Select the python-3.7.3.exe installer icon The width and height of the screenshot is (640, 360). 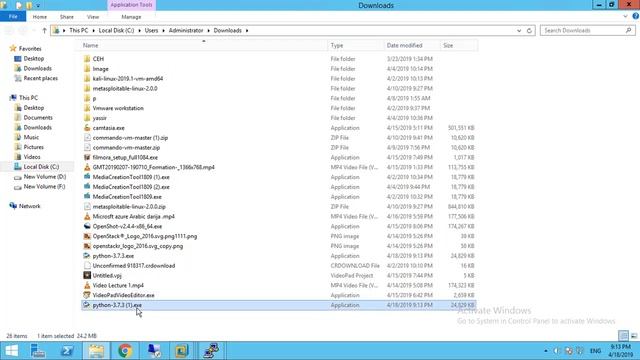point(87,256)
